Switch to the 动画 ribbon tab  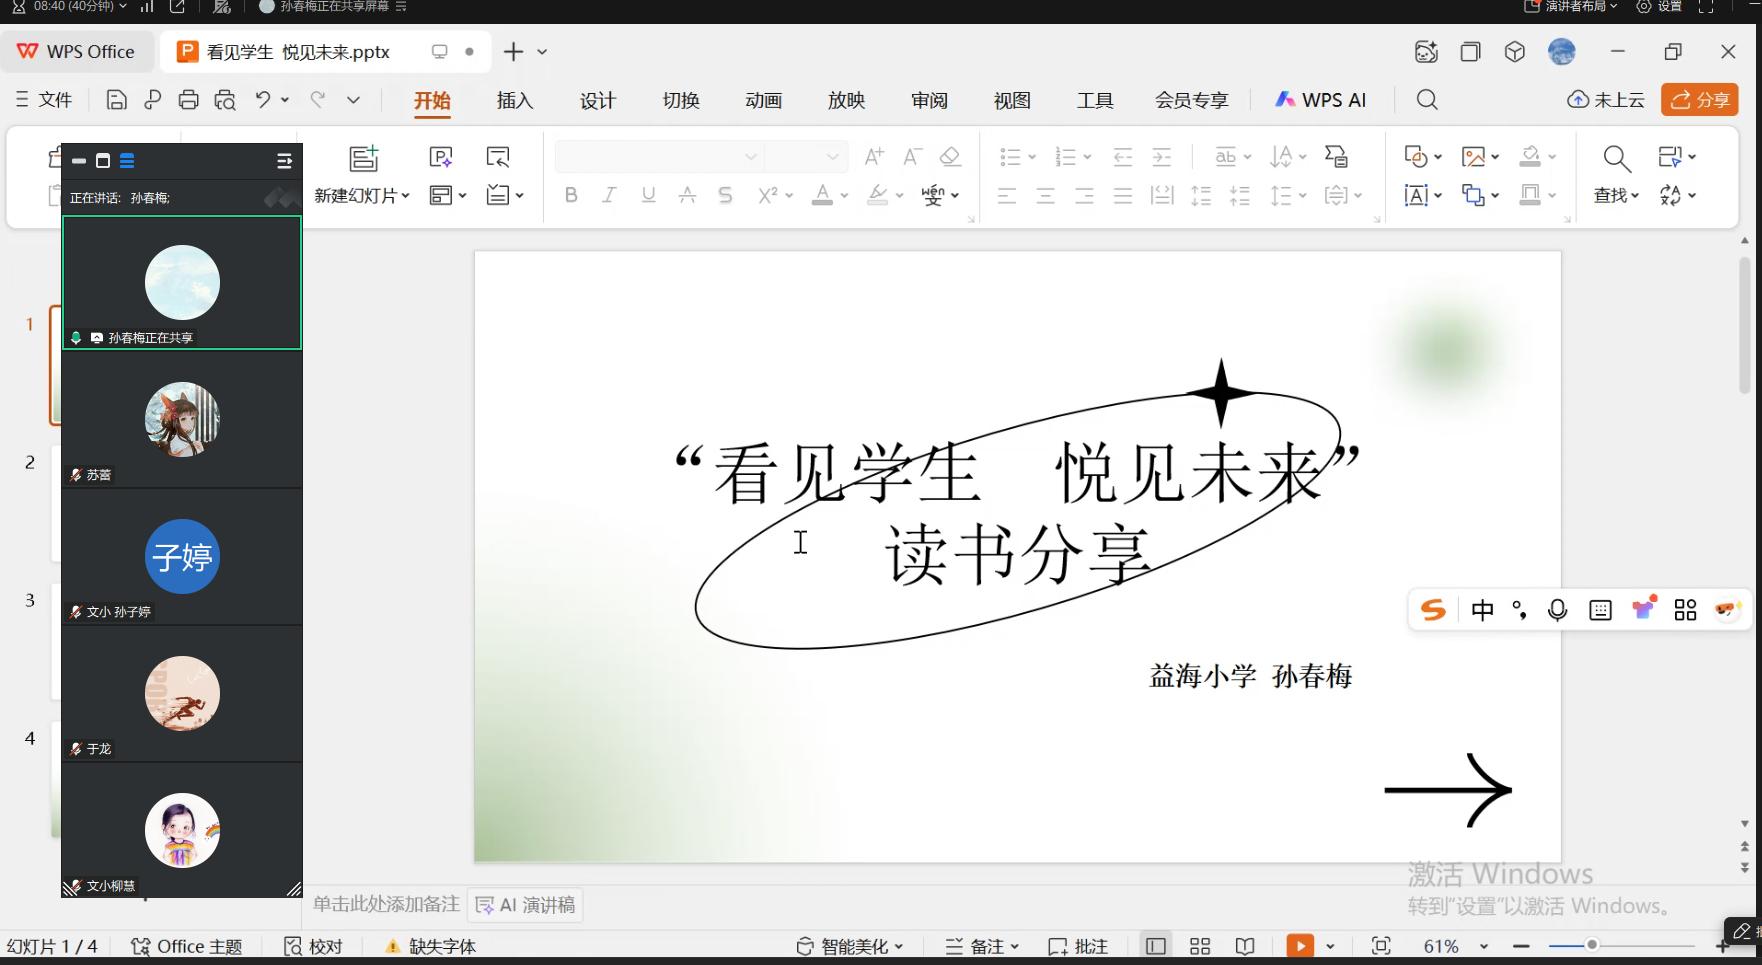pos(763,100)
